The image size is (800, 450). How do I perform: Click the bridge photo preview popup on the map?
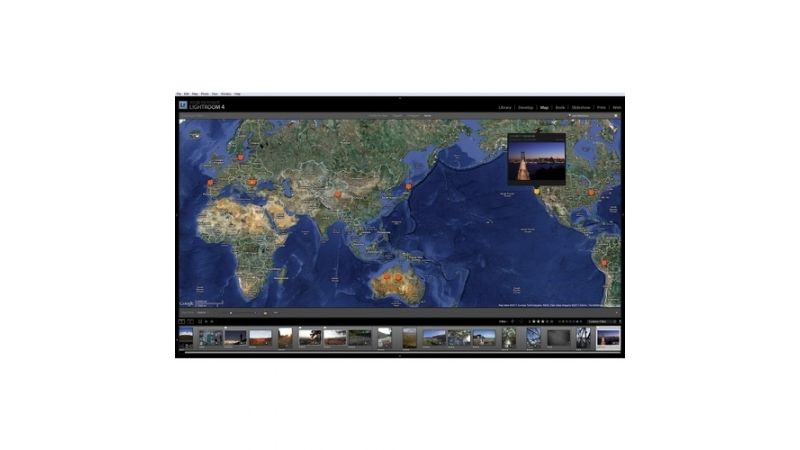pos(536,160)
